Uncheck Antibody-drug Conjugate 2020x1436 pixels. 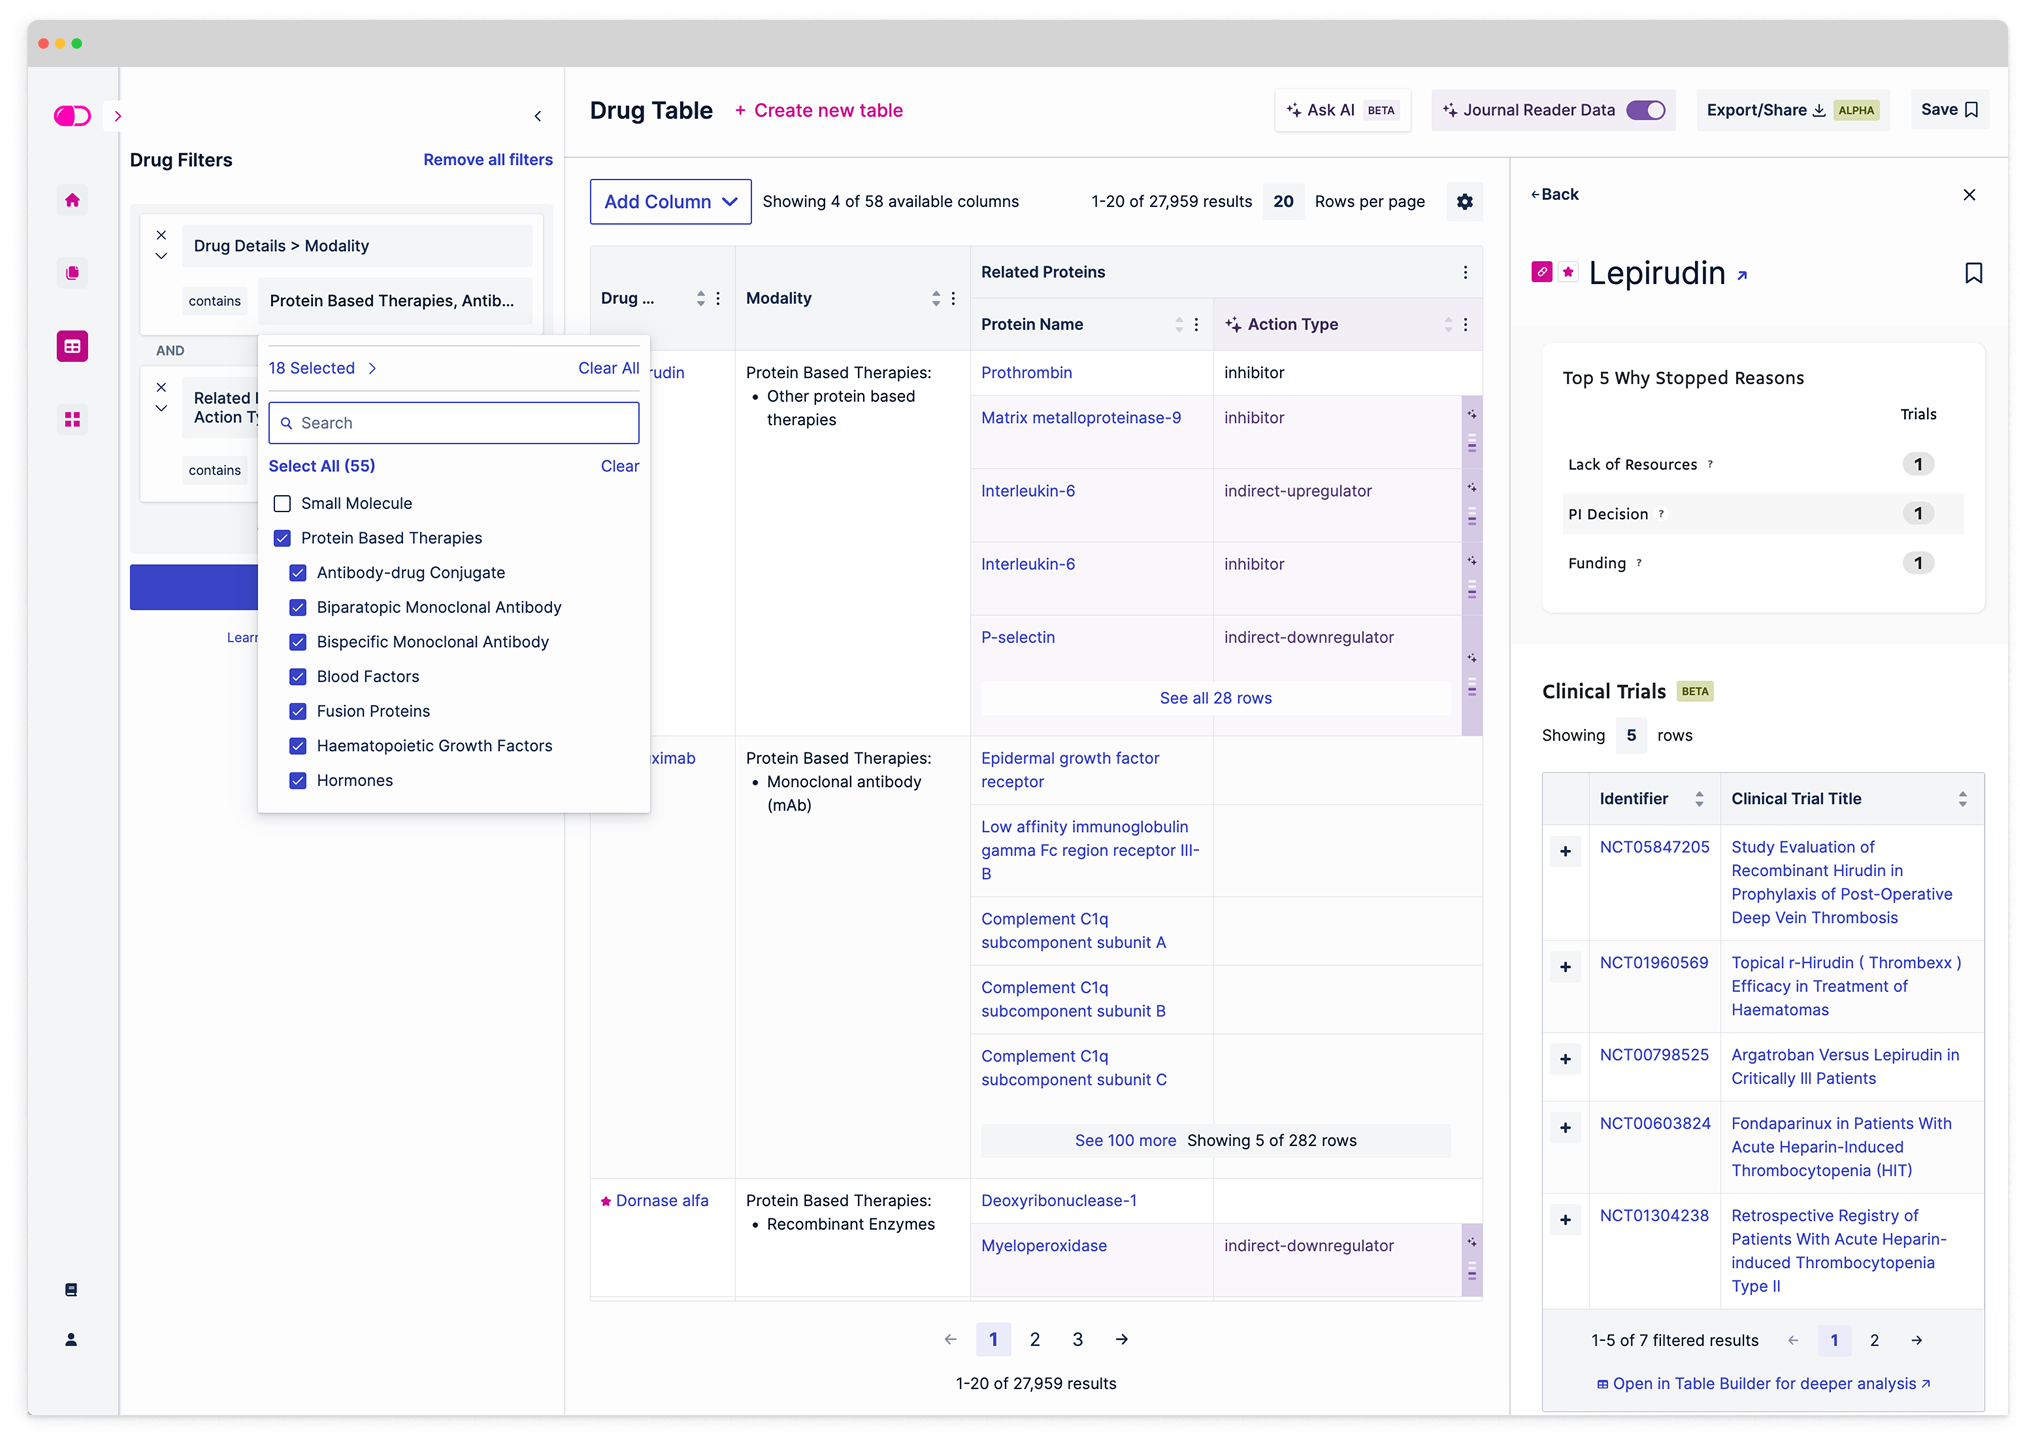pos(298,573)
